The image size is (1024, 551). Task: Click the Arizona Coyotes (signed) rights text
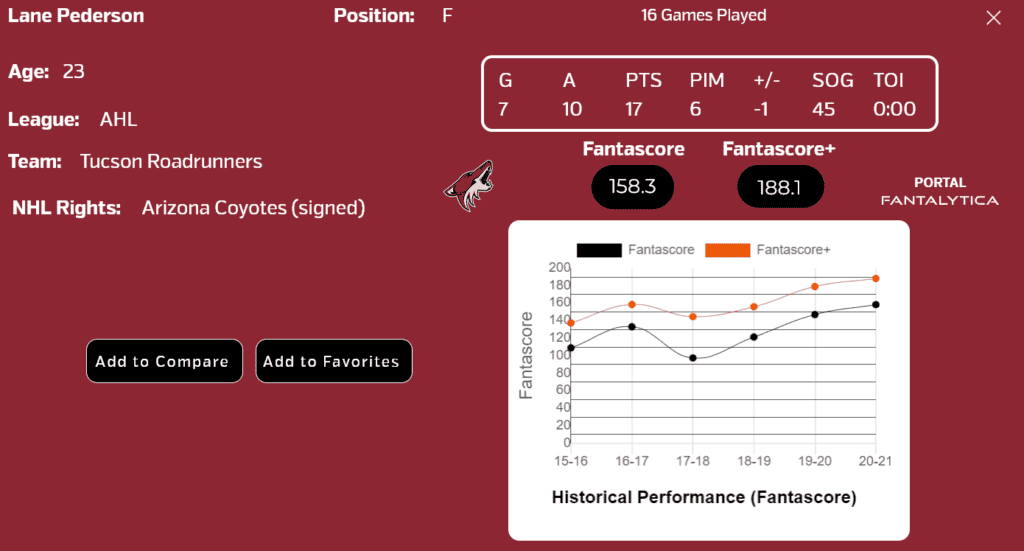pyautogui.click(x=253, y=208)
